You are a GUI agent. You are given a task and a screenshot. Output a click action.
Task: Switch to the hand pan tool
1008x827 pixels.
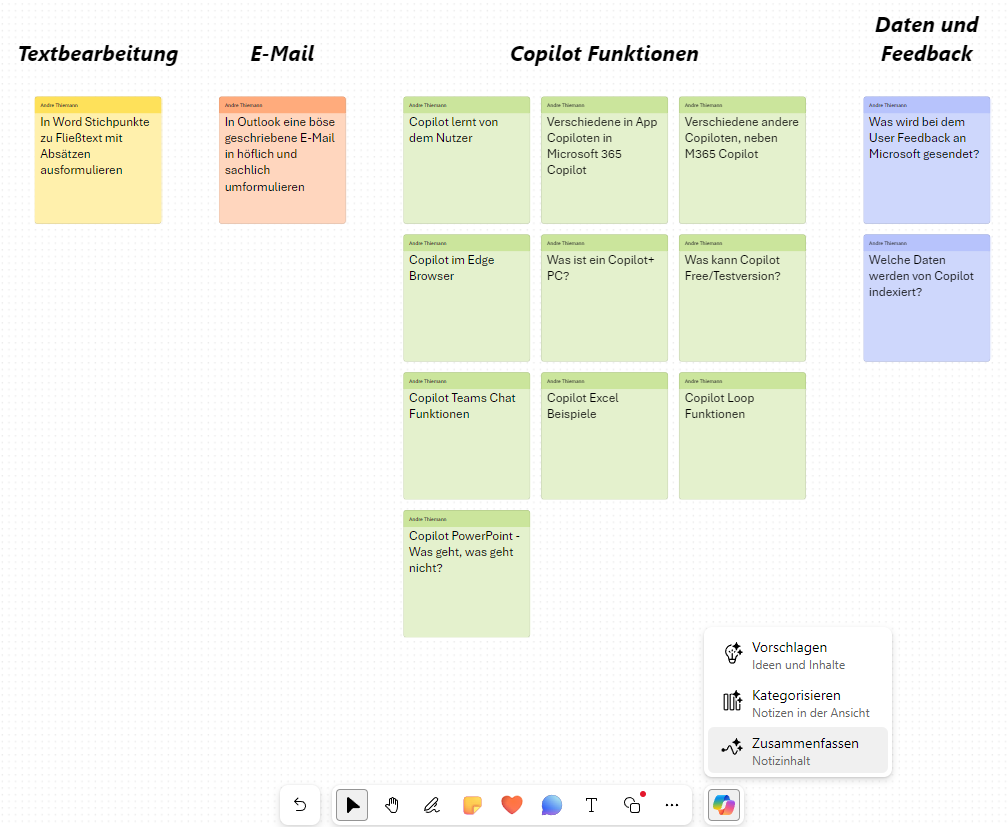click(392, 804)
